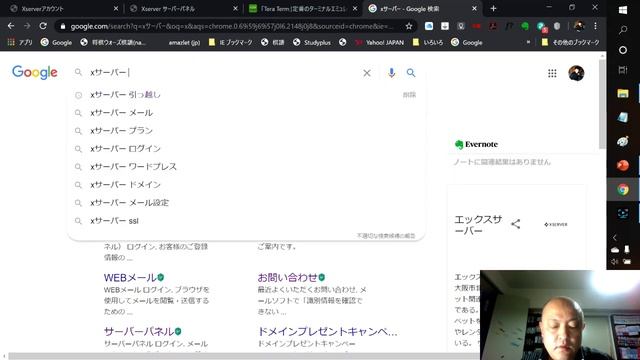The height and width of the screenshot is (360, 640).
Task: Click the Evernote panel heading
Action: 476,144
